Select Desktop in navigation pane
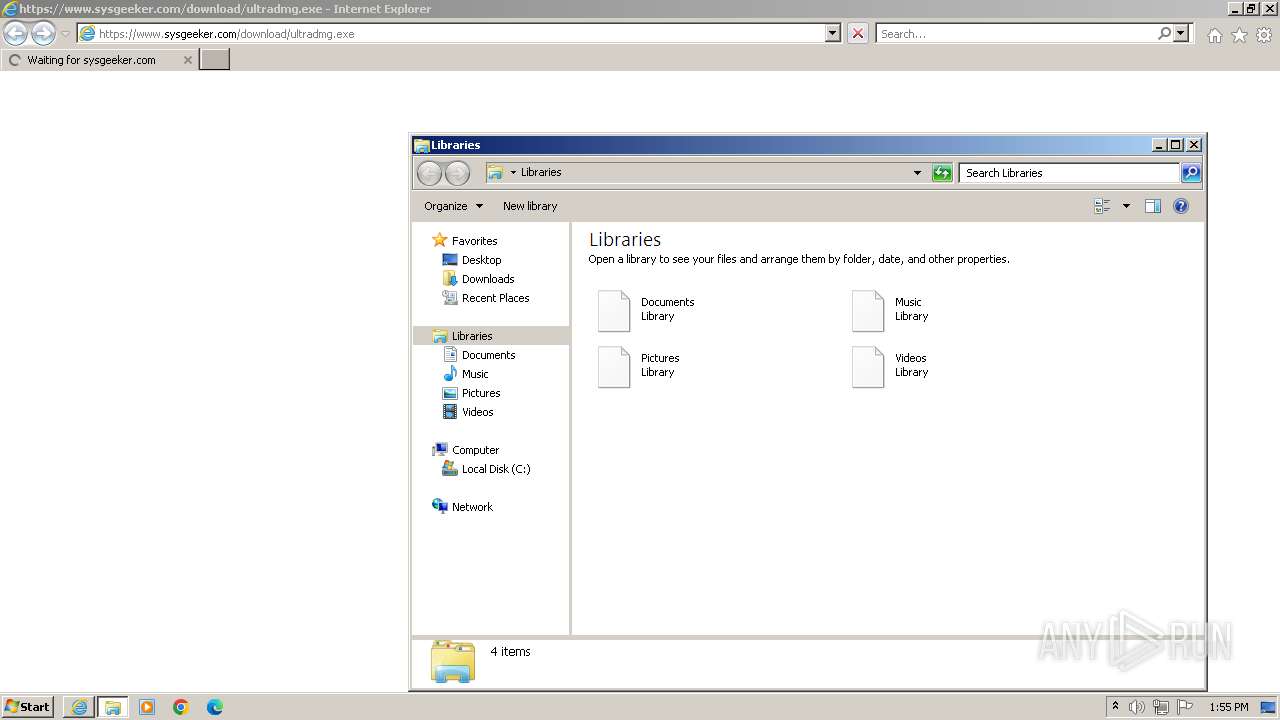1280x720 pixels. click(481, 260)
